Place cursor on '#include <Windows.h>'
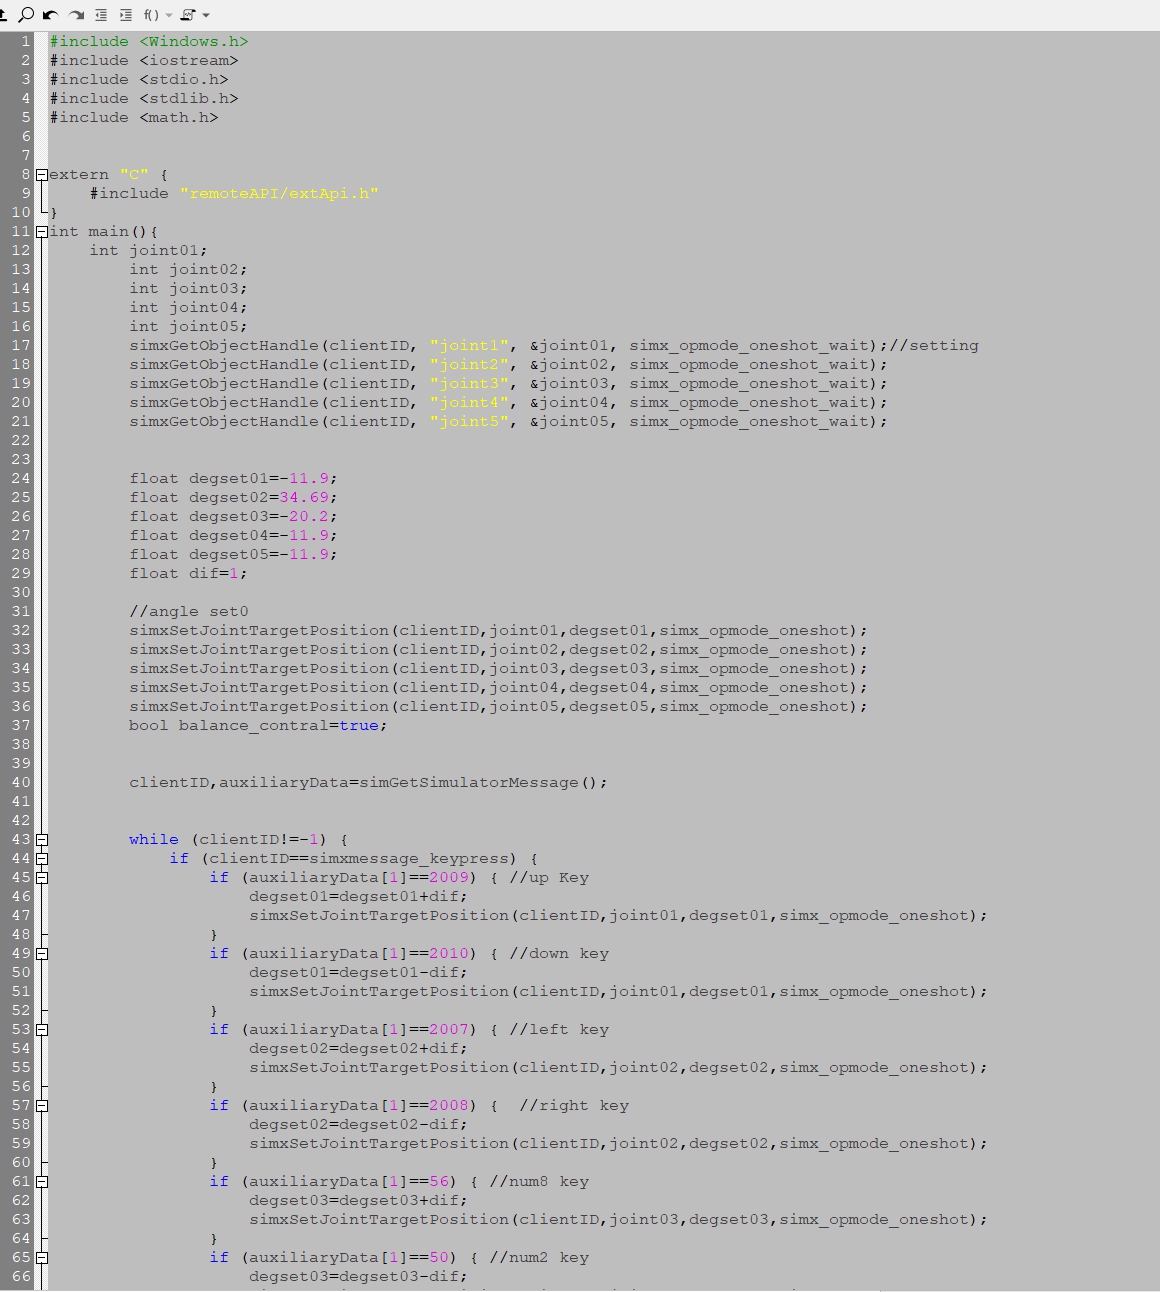This screenshot has width=1160, height=1292. pos(149,41)
